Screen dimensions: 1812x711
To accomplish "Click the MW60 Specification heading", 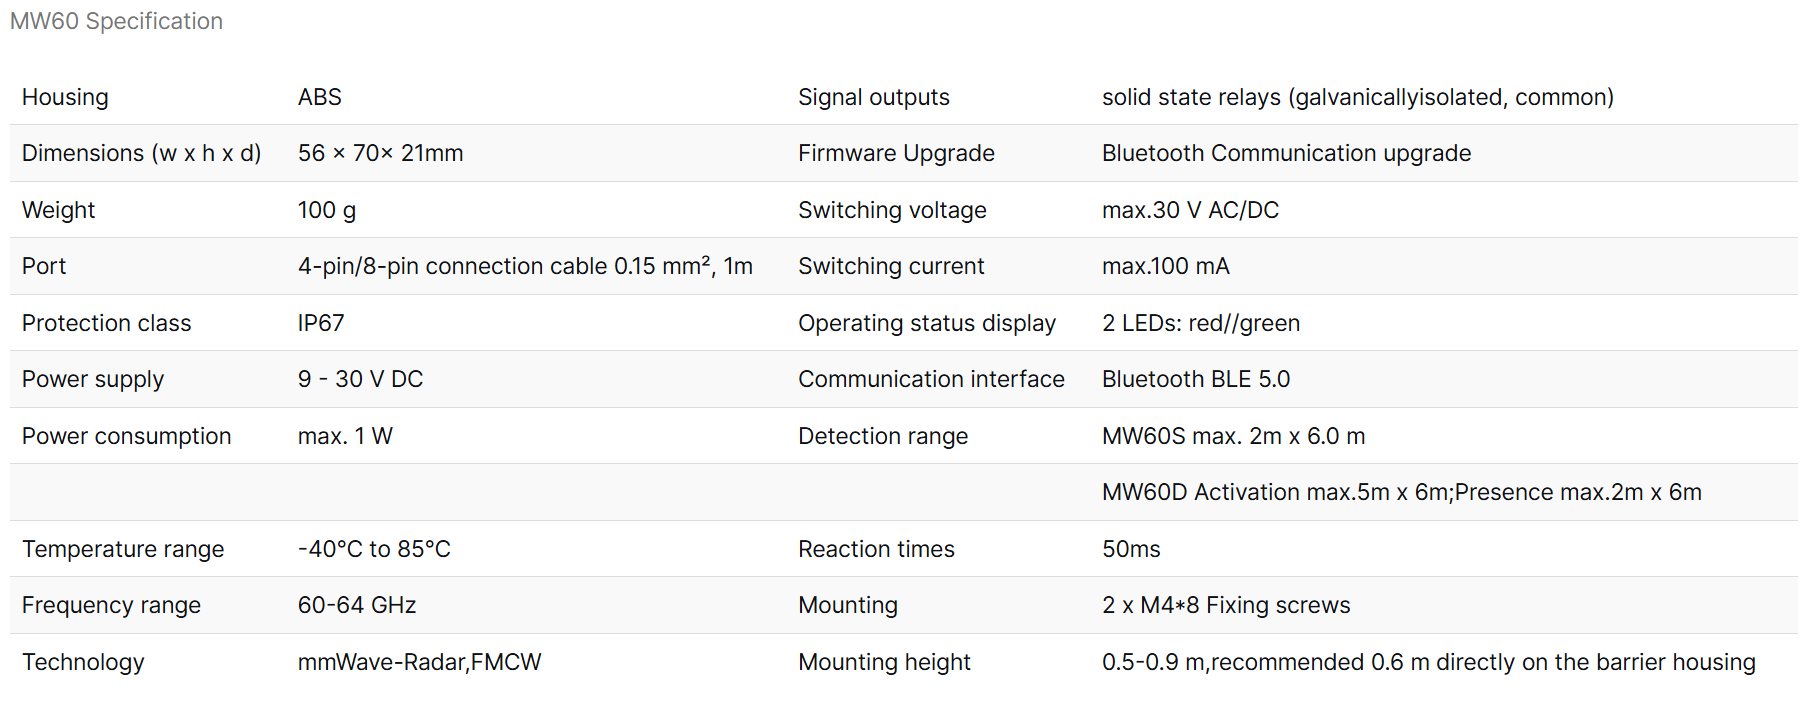I will tap(116, 21).
